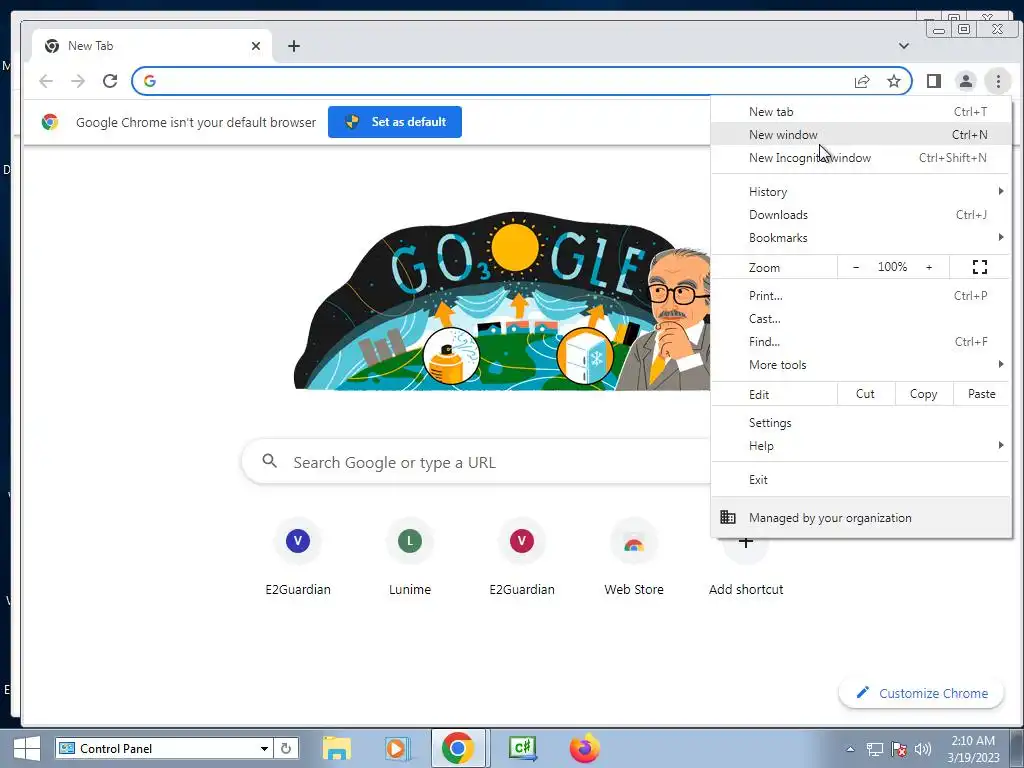Launch Firefox from the taskbar
This screenshot has height=768, width=1024.
pyautogui.click(x=584, y=748)
